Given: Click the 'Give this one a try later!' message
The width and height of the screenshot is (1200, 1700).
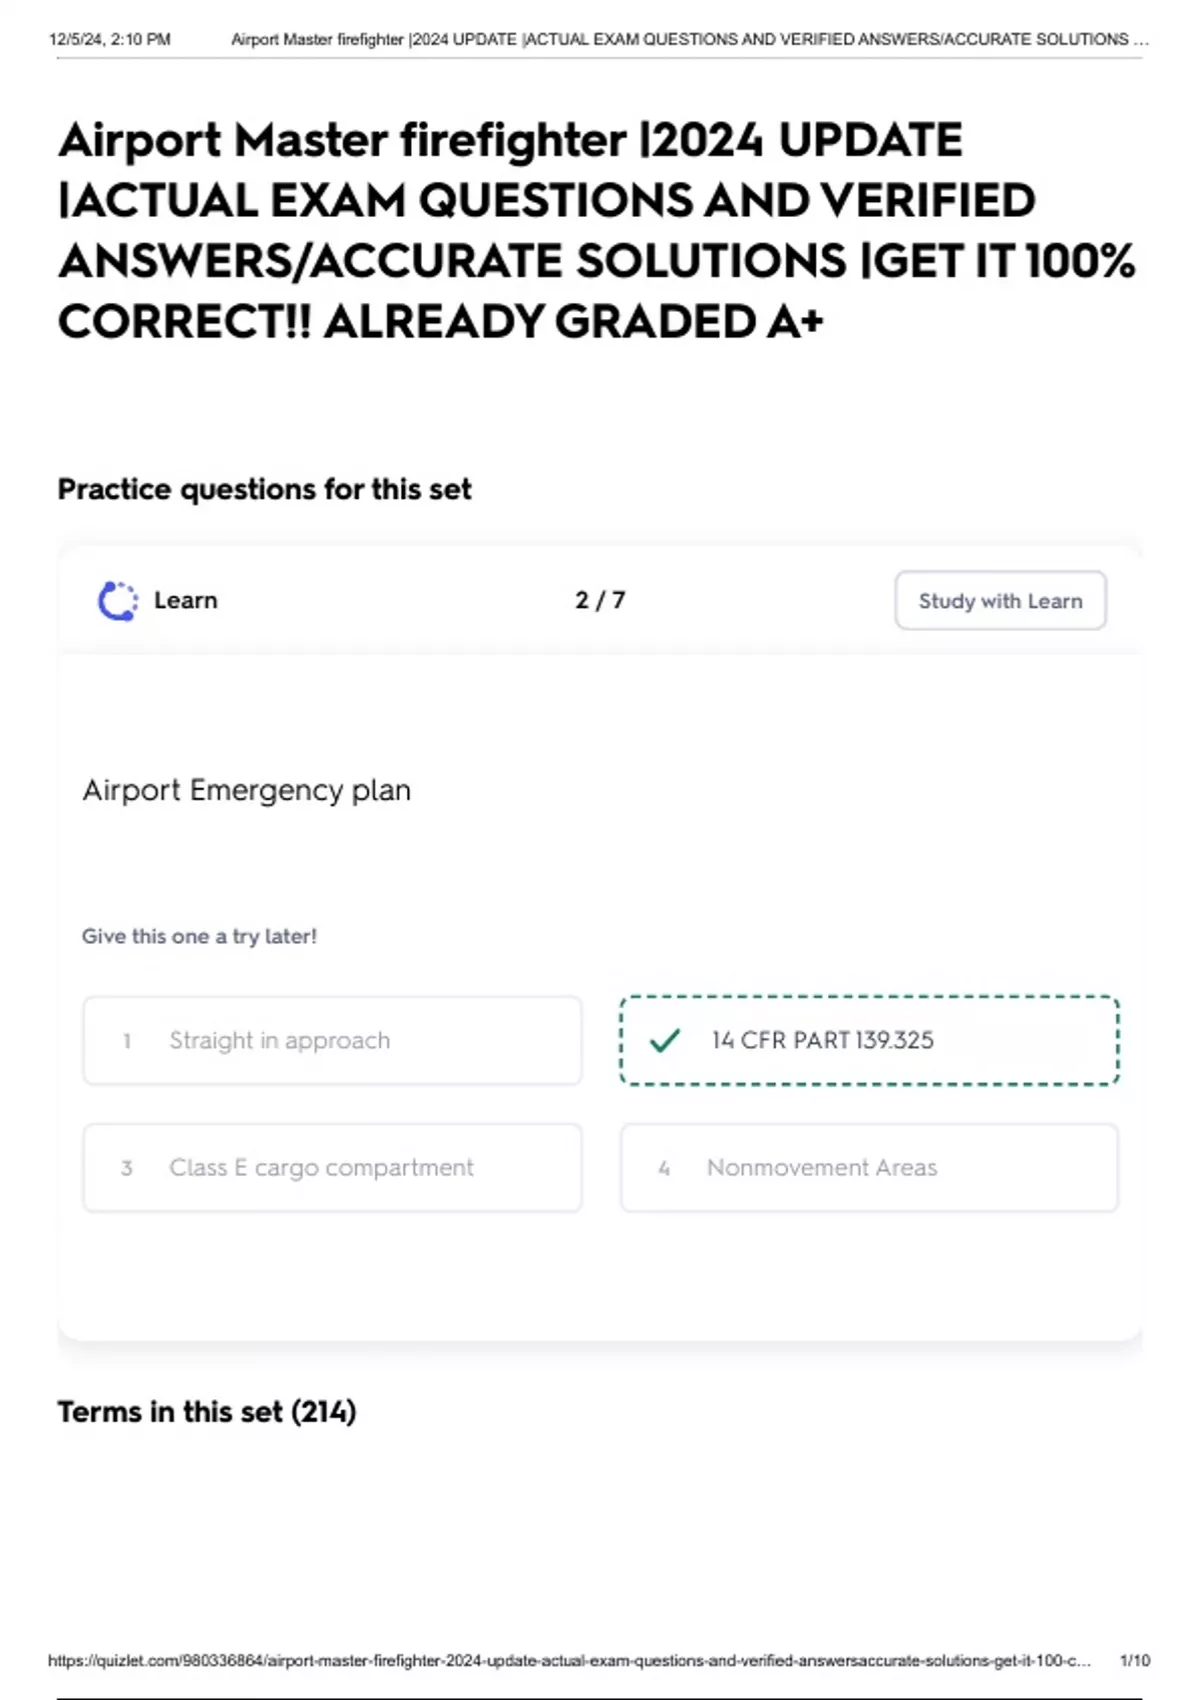Looking at the screenshot, I should coord(199,936).
